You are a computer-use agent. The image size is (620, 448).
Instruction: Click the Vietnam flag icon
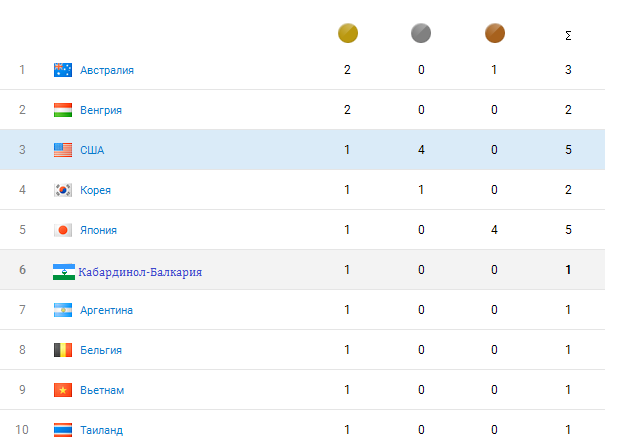pos(63,390)
